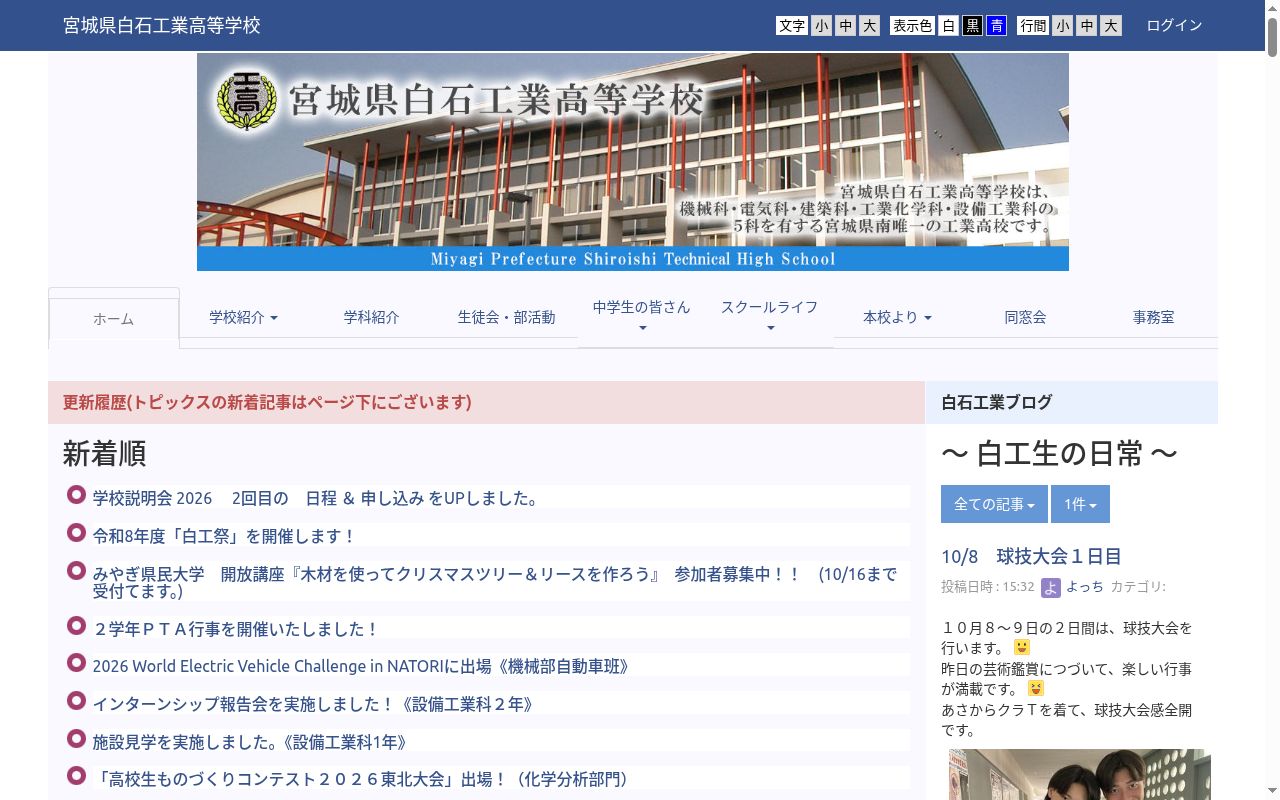Open the 生徒会・部活動 page
Image resolution: width=1280 pixels, height=800 pixels.
pyautogui.click(x=506, y=317)
